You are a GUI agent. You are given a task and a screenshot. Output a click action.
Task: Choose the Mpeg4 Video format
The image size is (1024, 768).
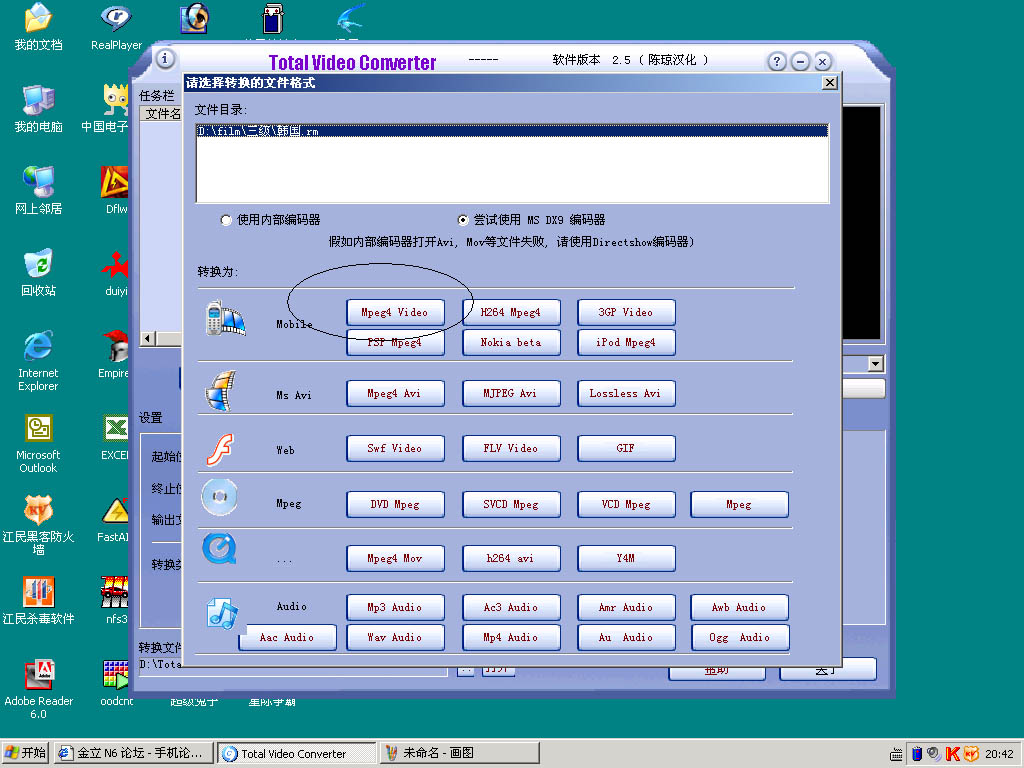(x=395, y=313)
